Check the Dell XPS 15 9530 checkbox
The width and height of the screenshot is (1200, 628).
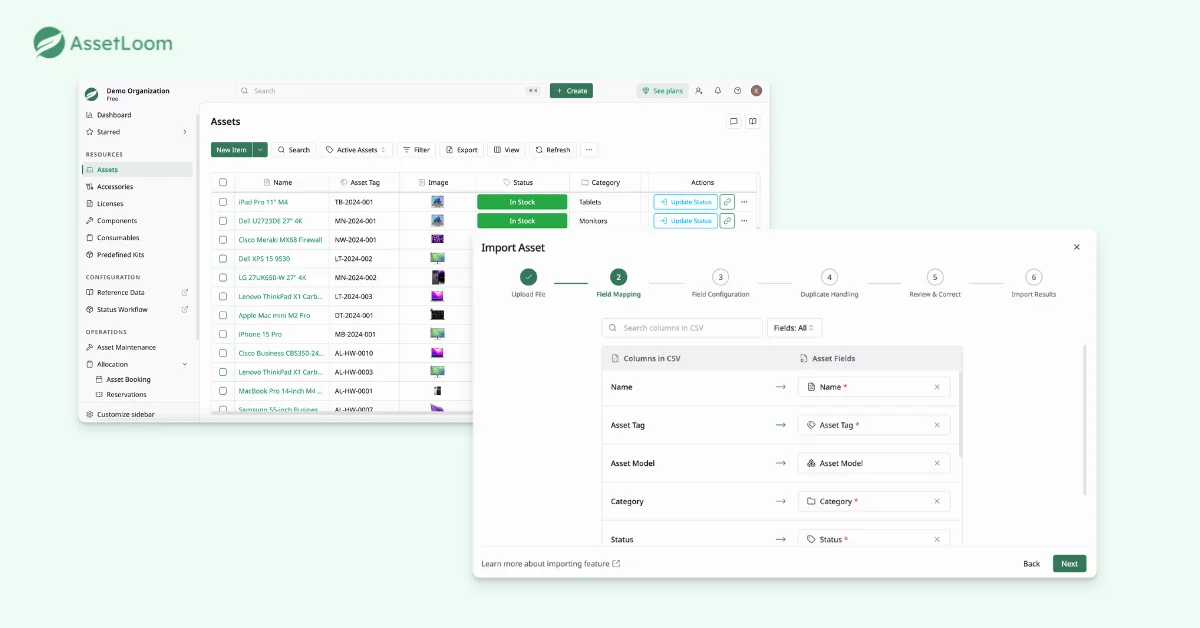click(223, 258)
